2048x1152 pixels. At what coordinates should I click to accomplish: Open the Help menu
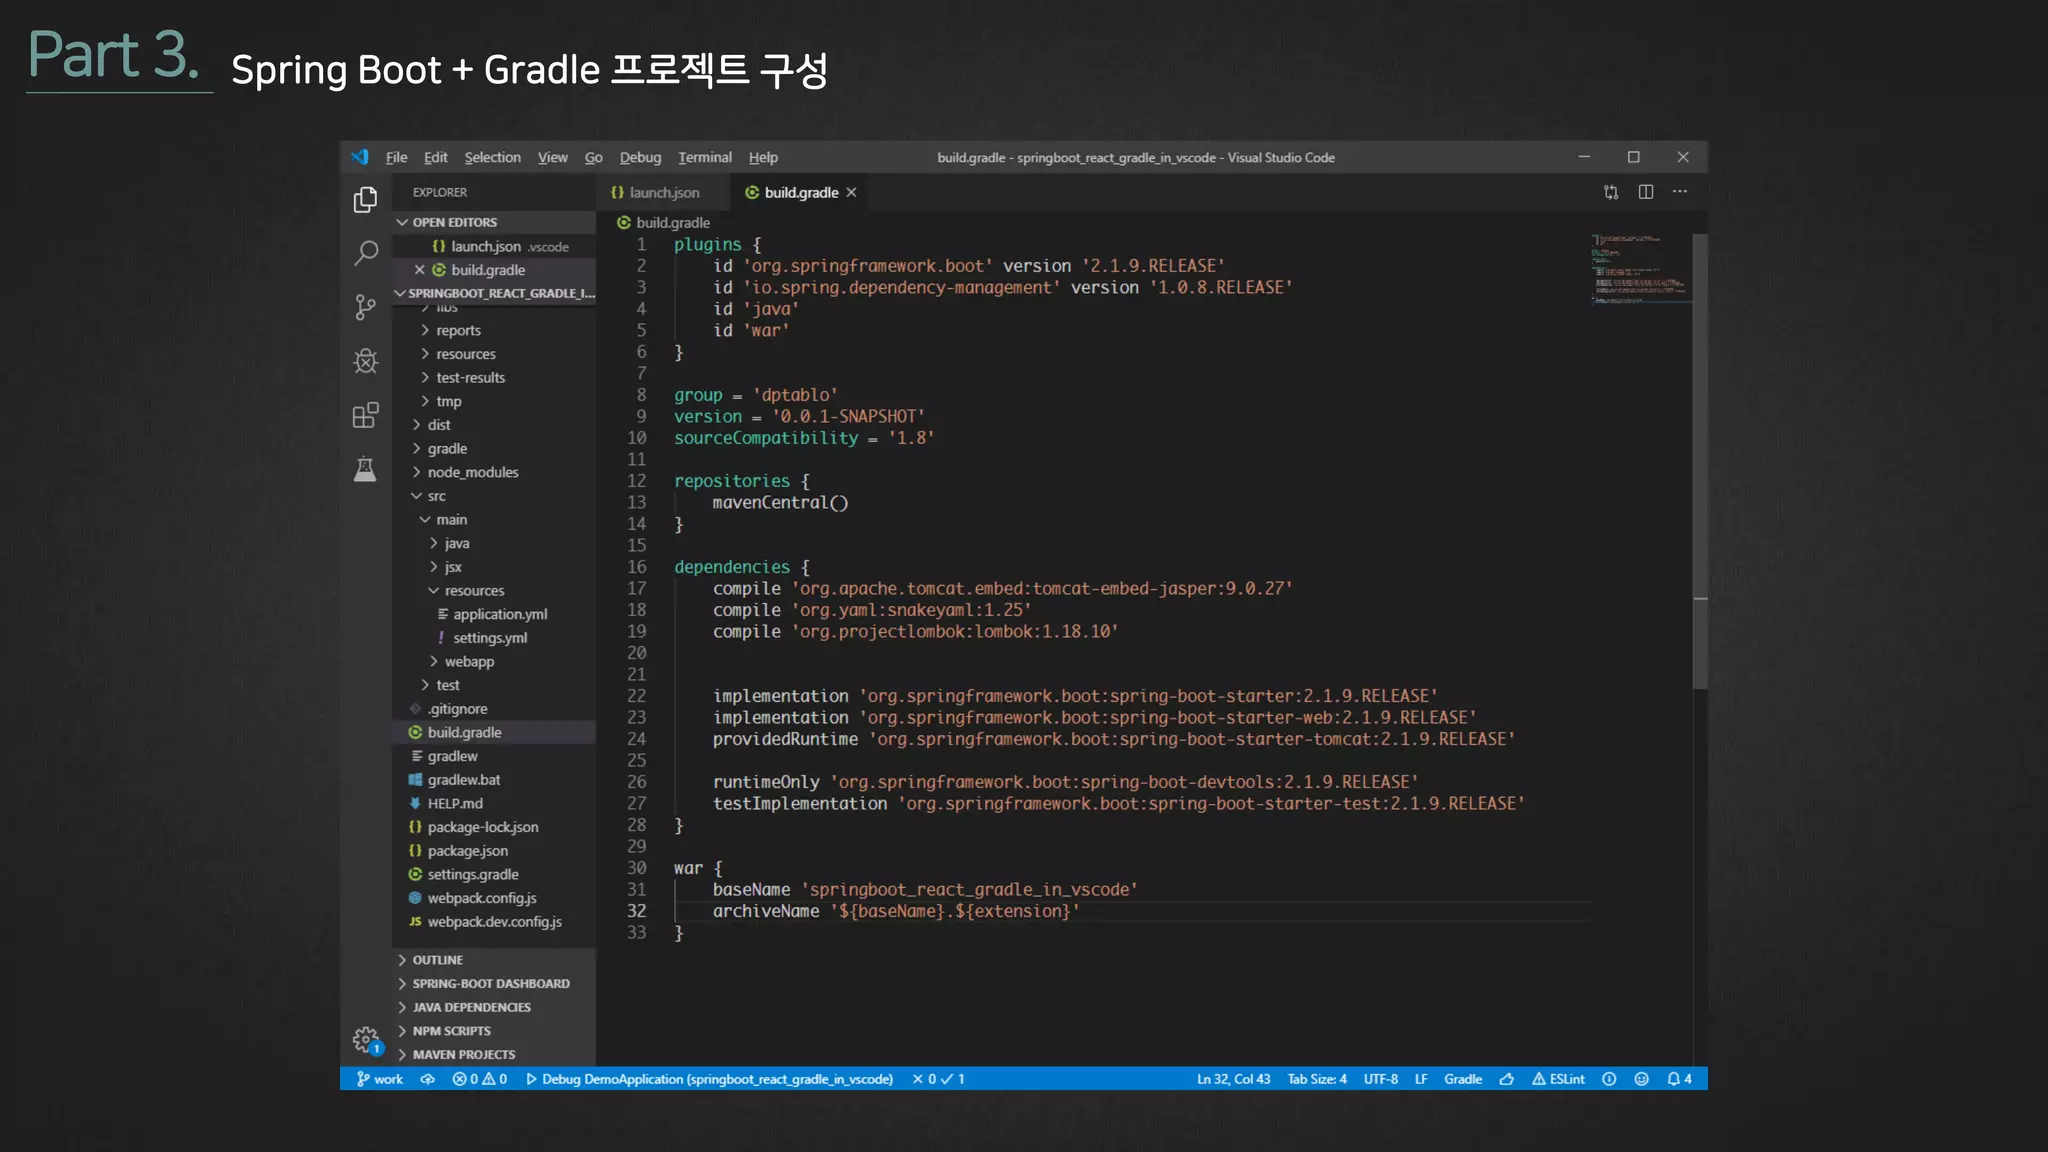tap(763, 158)
